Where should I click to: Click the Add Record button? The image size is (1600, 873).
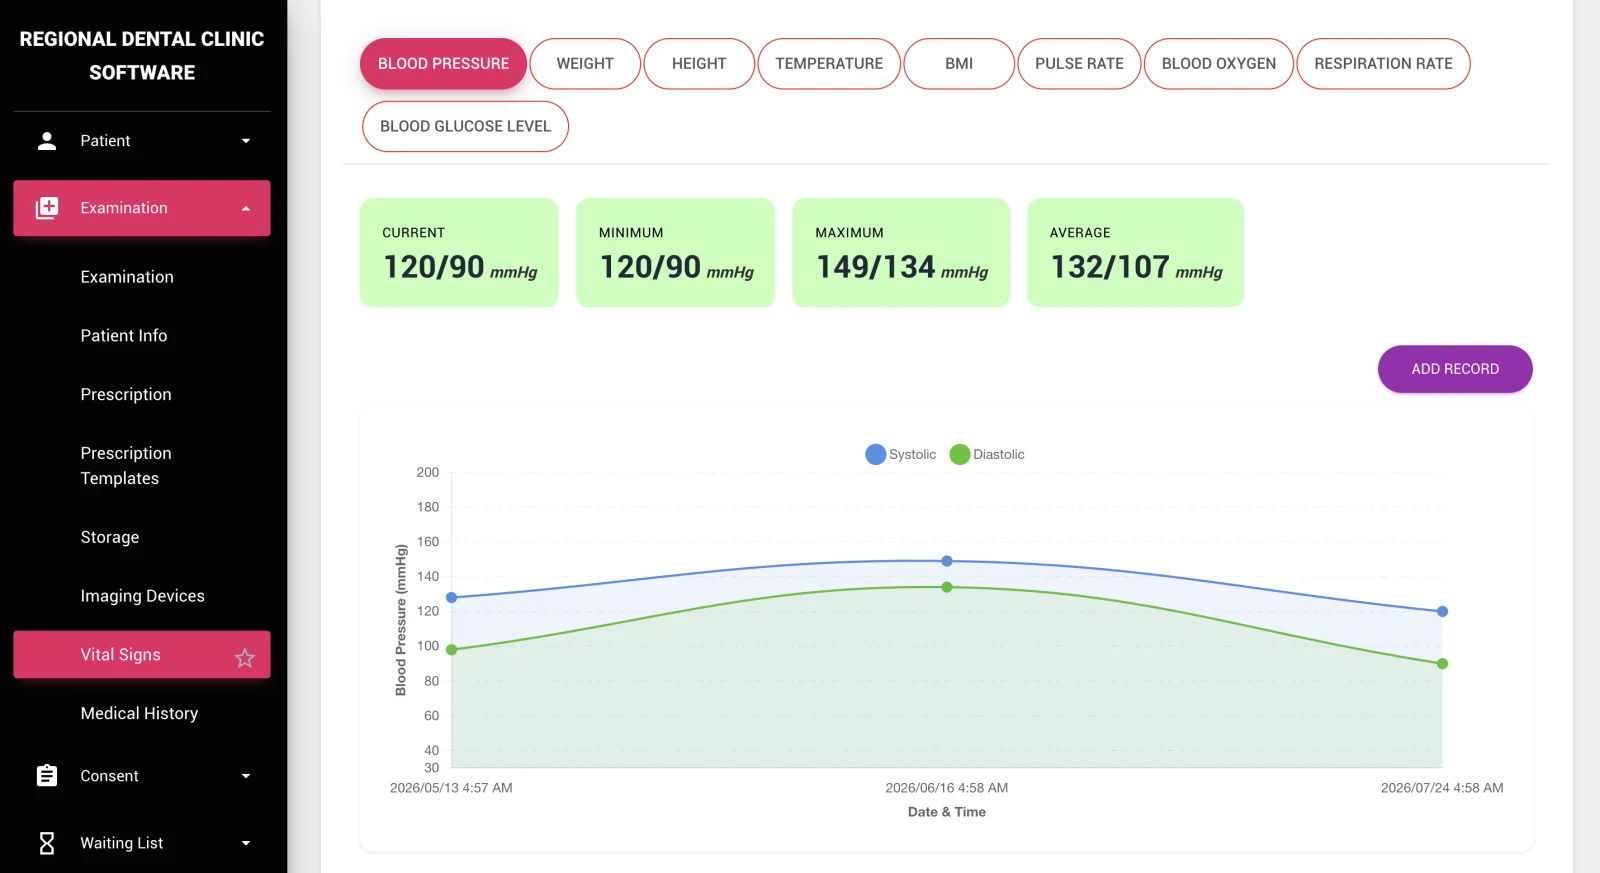(x=1455, y=369)
